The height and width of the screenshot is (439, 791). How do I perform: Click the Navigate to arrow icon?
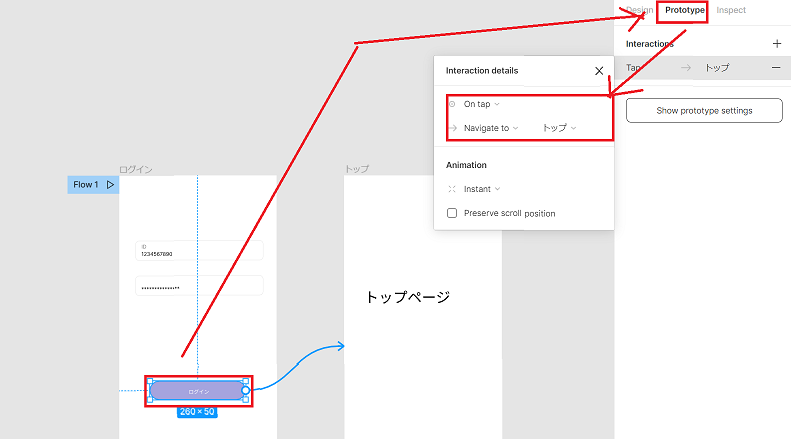coord(453,128)
